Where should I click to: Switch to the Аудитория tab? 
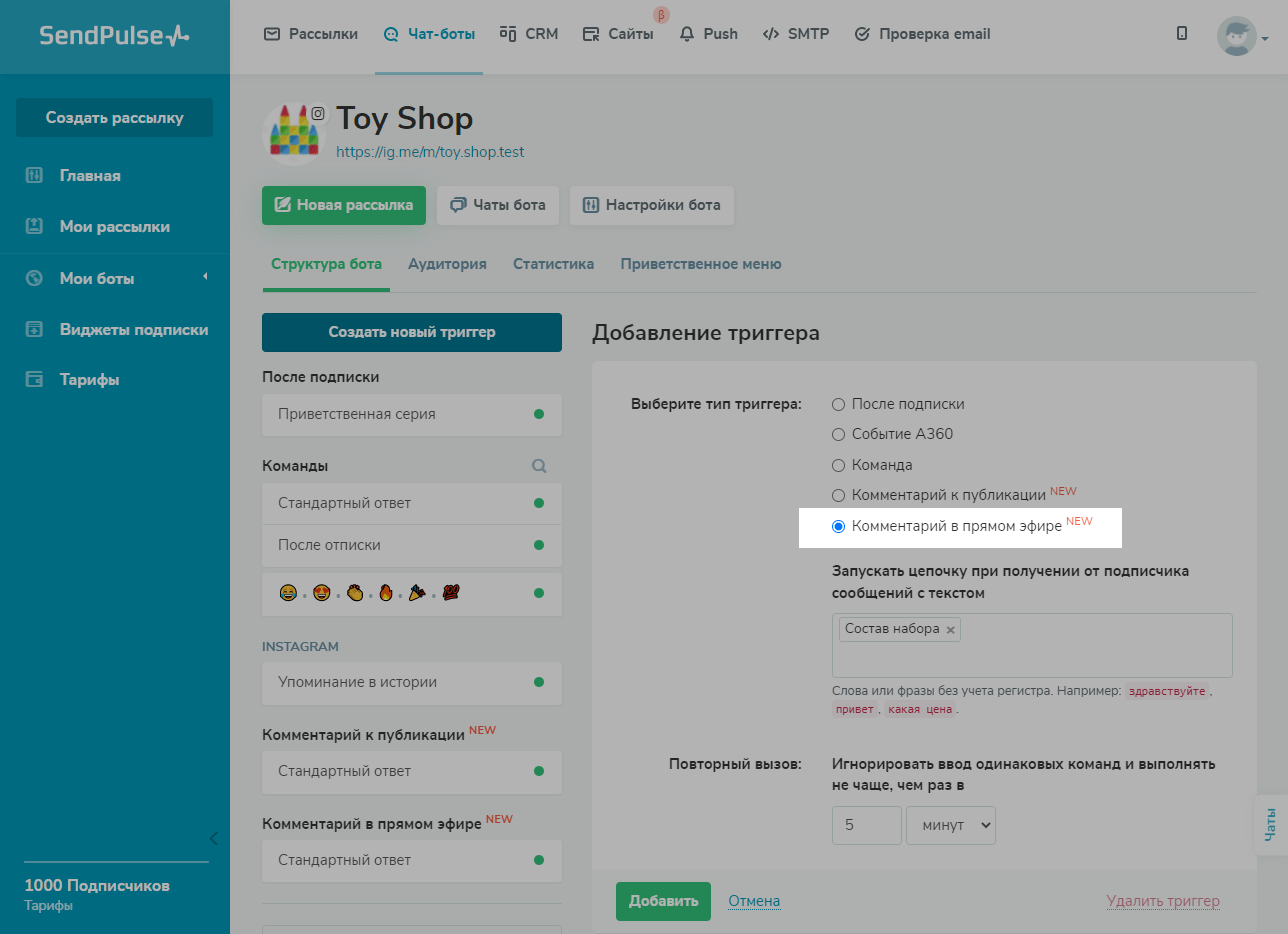[447, 264]
